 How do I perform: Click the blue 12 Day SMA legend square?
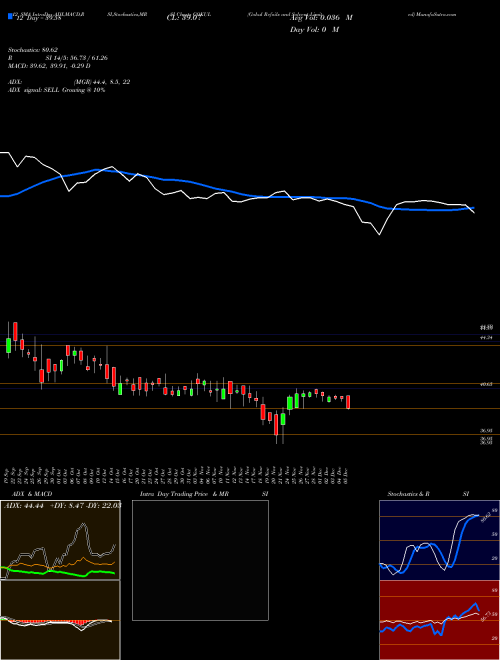[11, 16]
